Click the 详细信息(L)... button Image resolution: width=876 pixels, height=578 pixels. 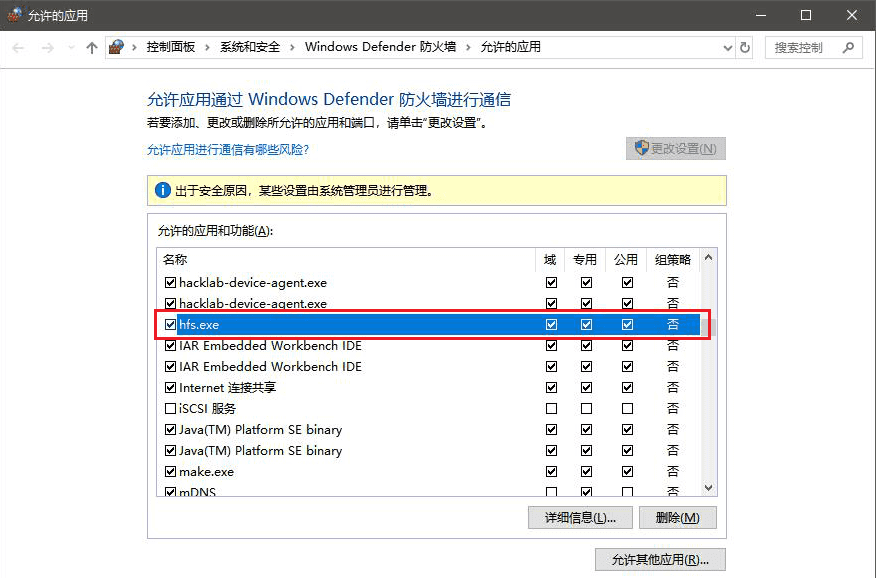(x=580, y=518)
